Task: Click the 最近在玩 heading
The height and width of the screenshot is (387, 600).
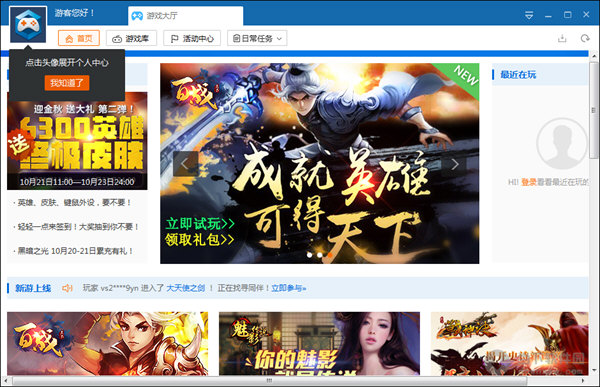Action: pos(518,75)
